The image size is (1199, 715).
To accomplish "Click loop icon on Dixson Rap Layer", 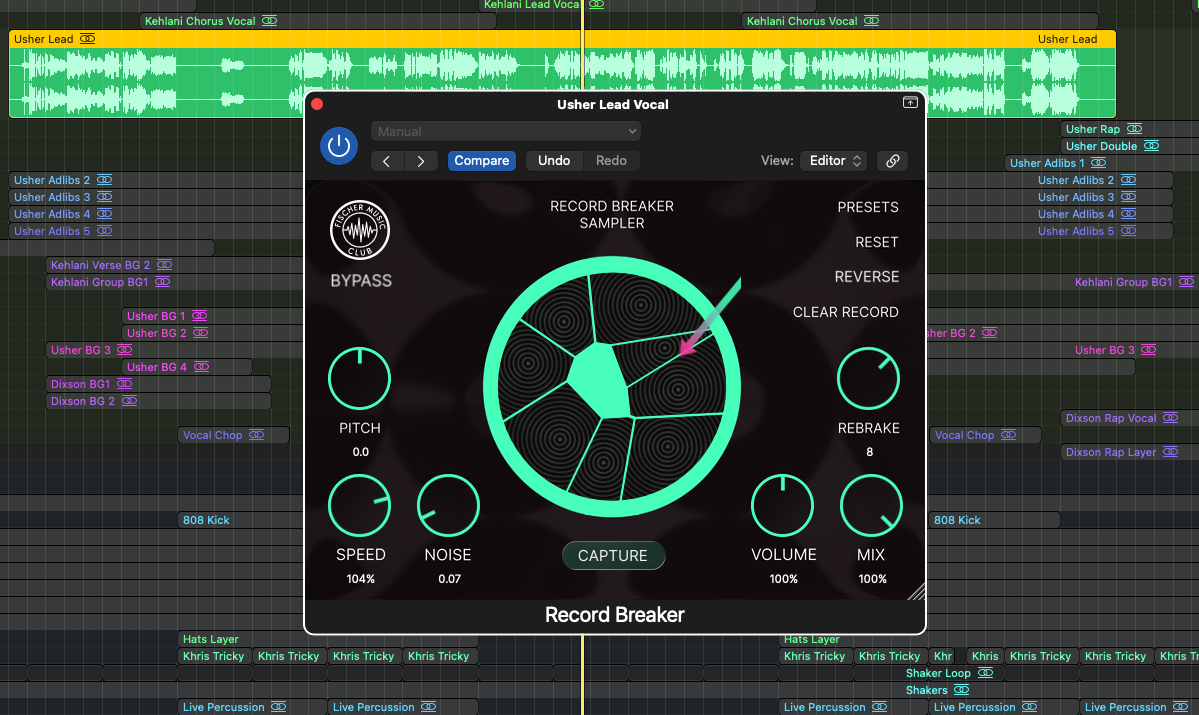I will (1170, 451).
